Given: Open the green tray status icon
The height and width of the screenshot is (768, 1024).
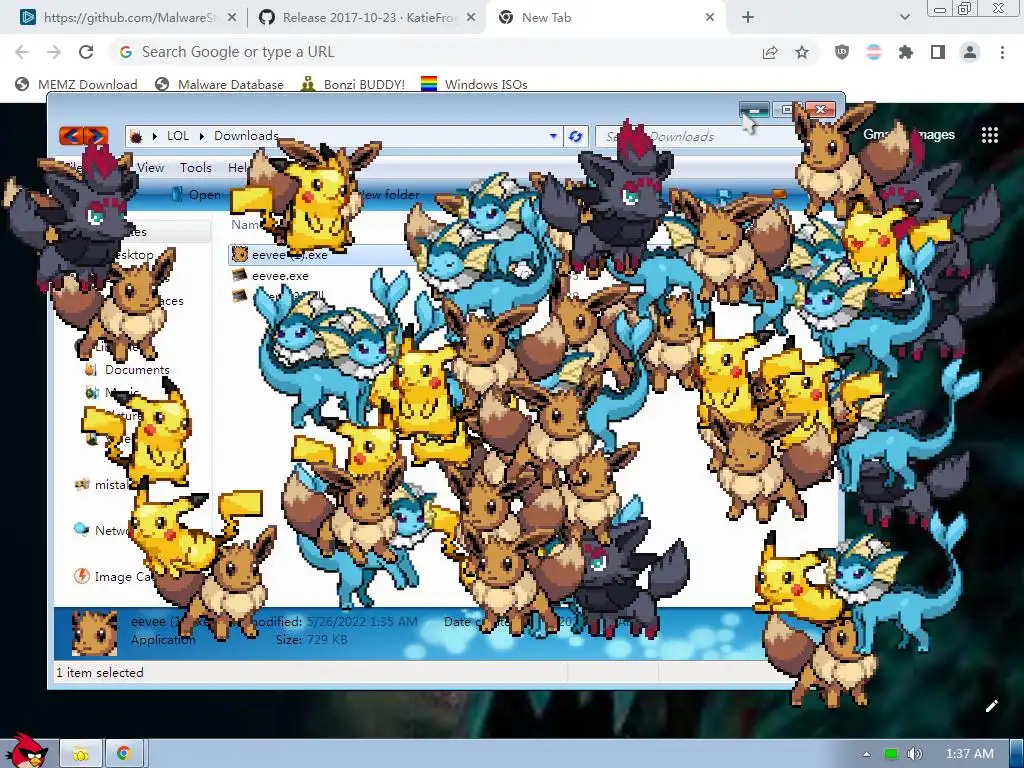Looking at the screenshot, I should point(891,754).
